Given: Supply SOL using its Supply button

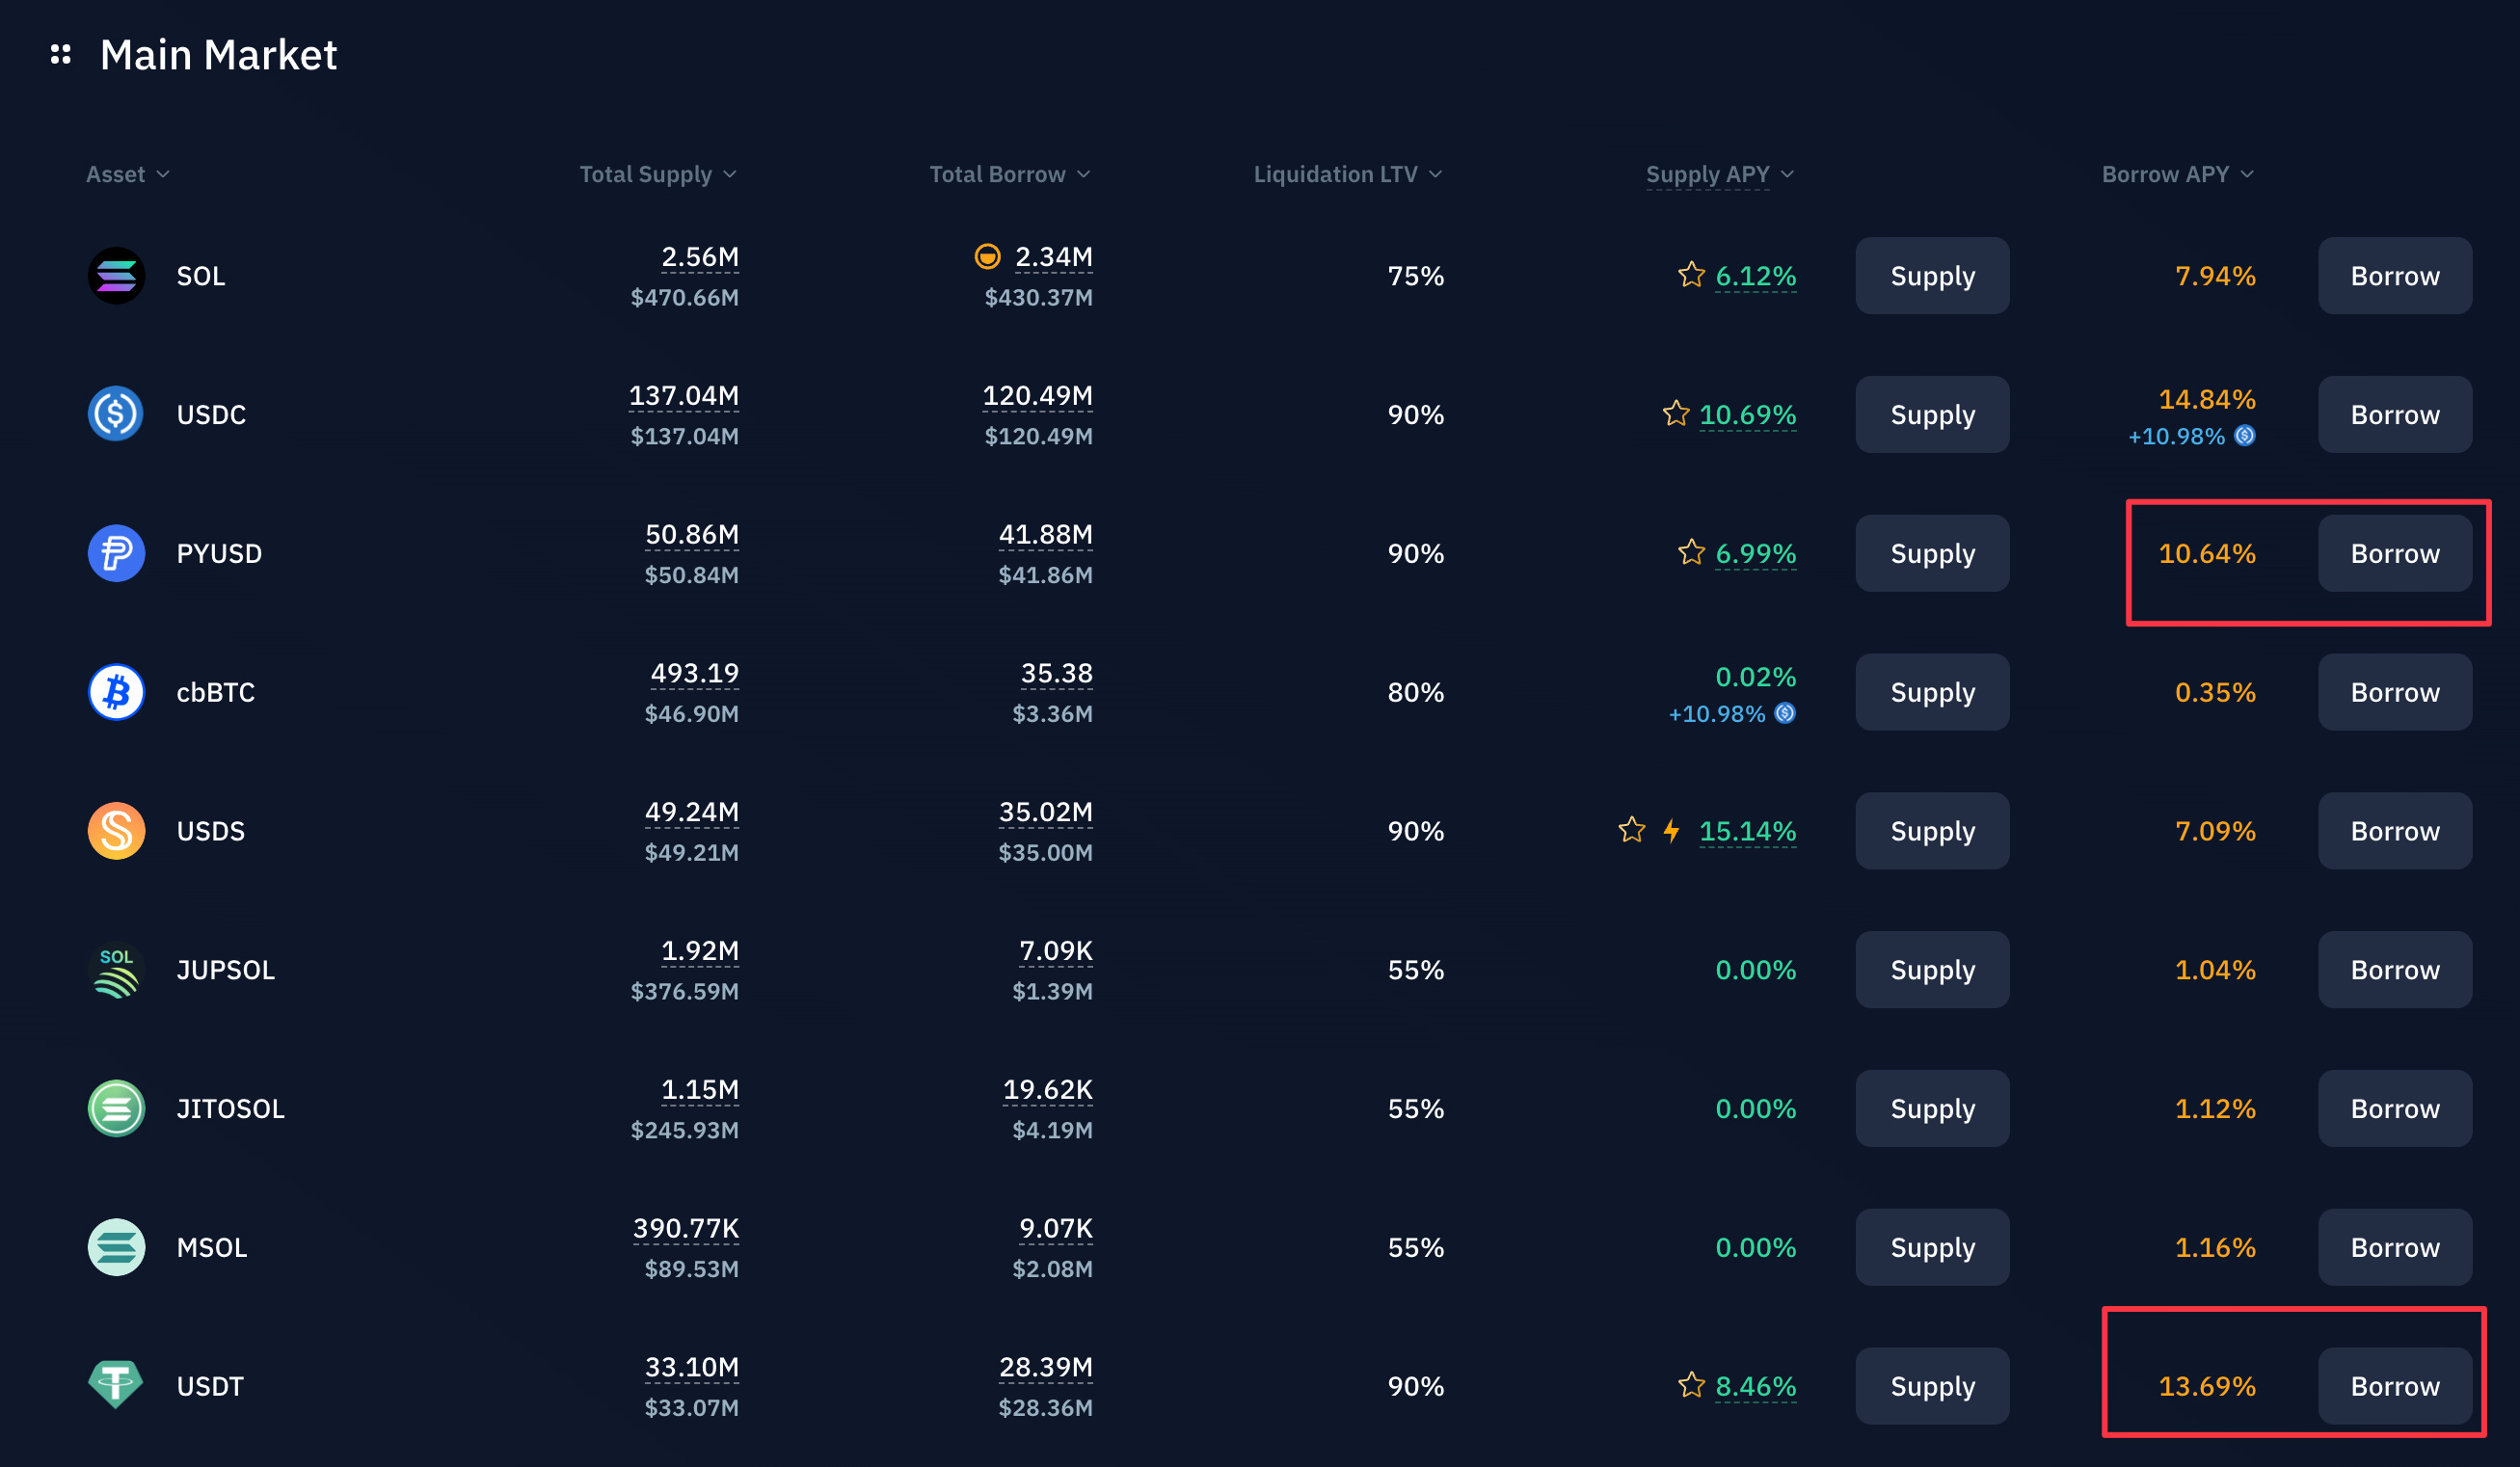Looking at the screenshot, I should pyautogui.click(x=1932, y=276).
